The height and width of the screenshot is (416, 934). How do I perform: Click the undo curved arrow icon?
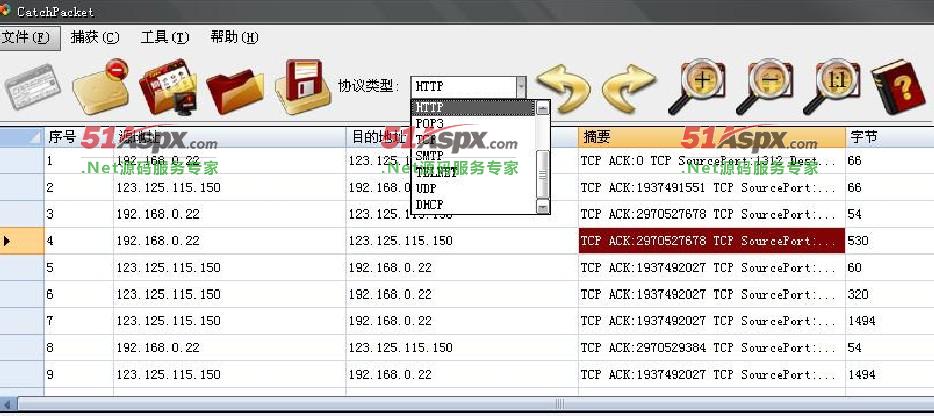563,88
